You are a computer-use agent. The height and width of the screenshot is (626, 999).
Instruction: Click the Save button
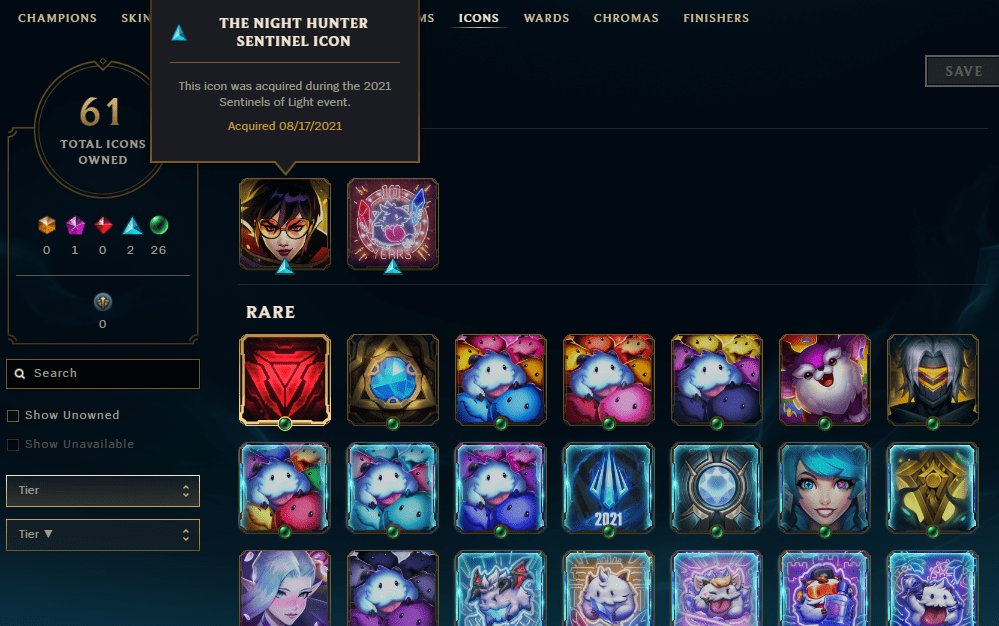(962, 71)
